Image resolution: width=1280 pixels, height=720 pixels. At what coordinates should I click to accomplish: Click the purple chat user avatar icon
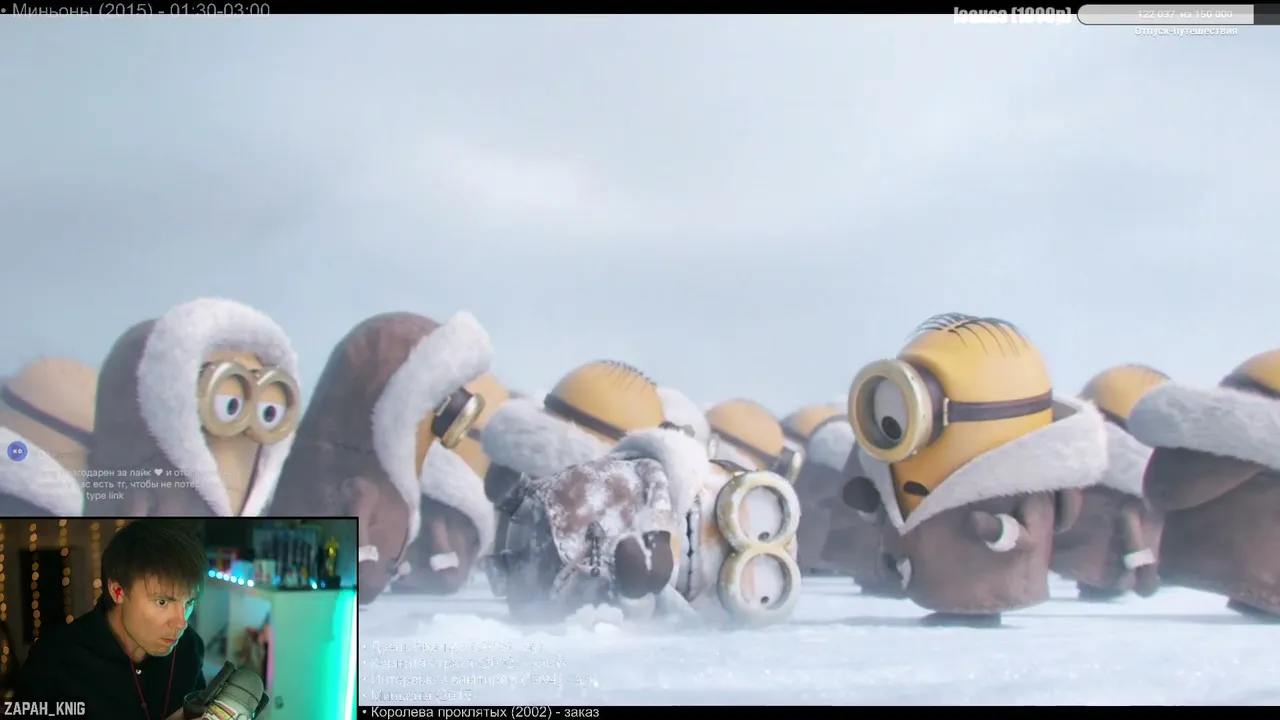coord(17,452)
